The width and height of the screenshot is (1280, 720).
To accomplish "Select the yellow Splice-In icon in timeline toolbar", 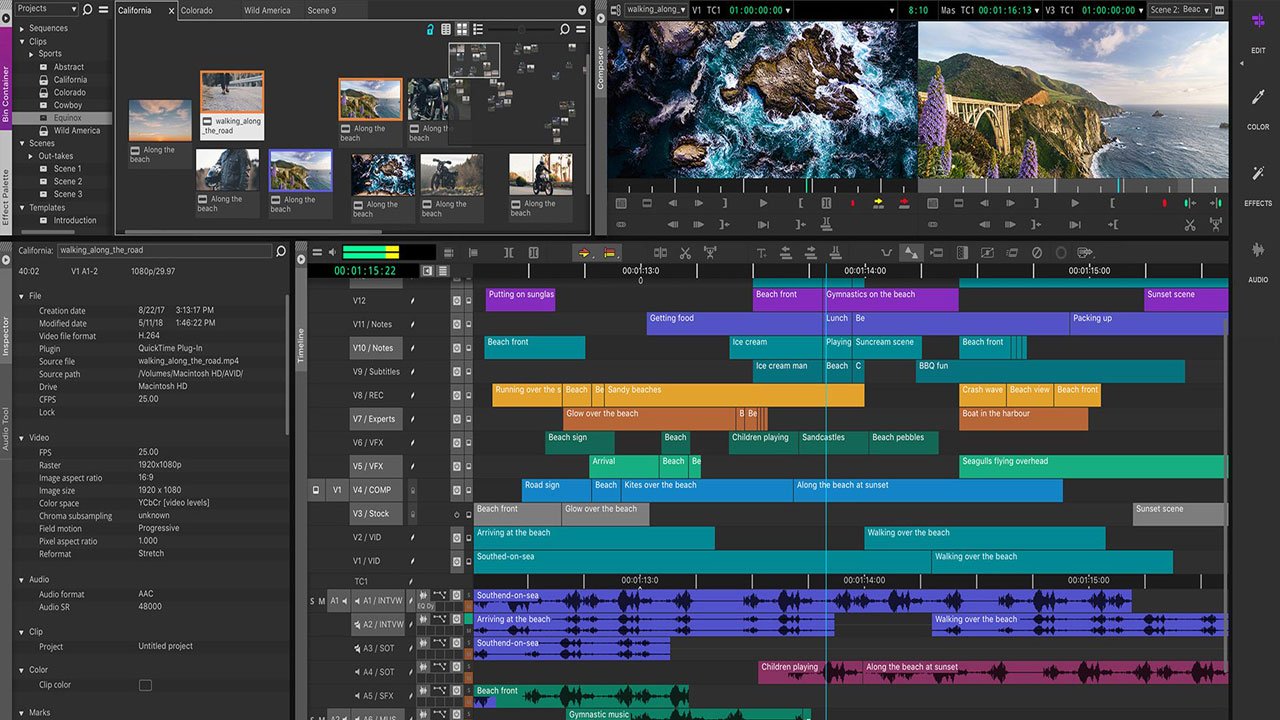I will tap(584, 252).
